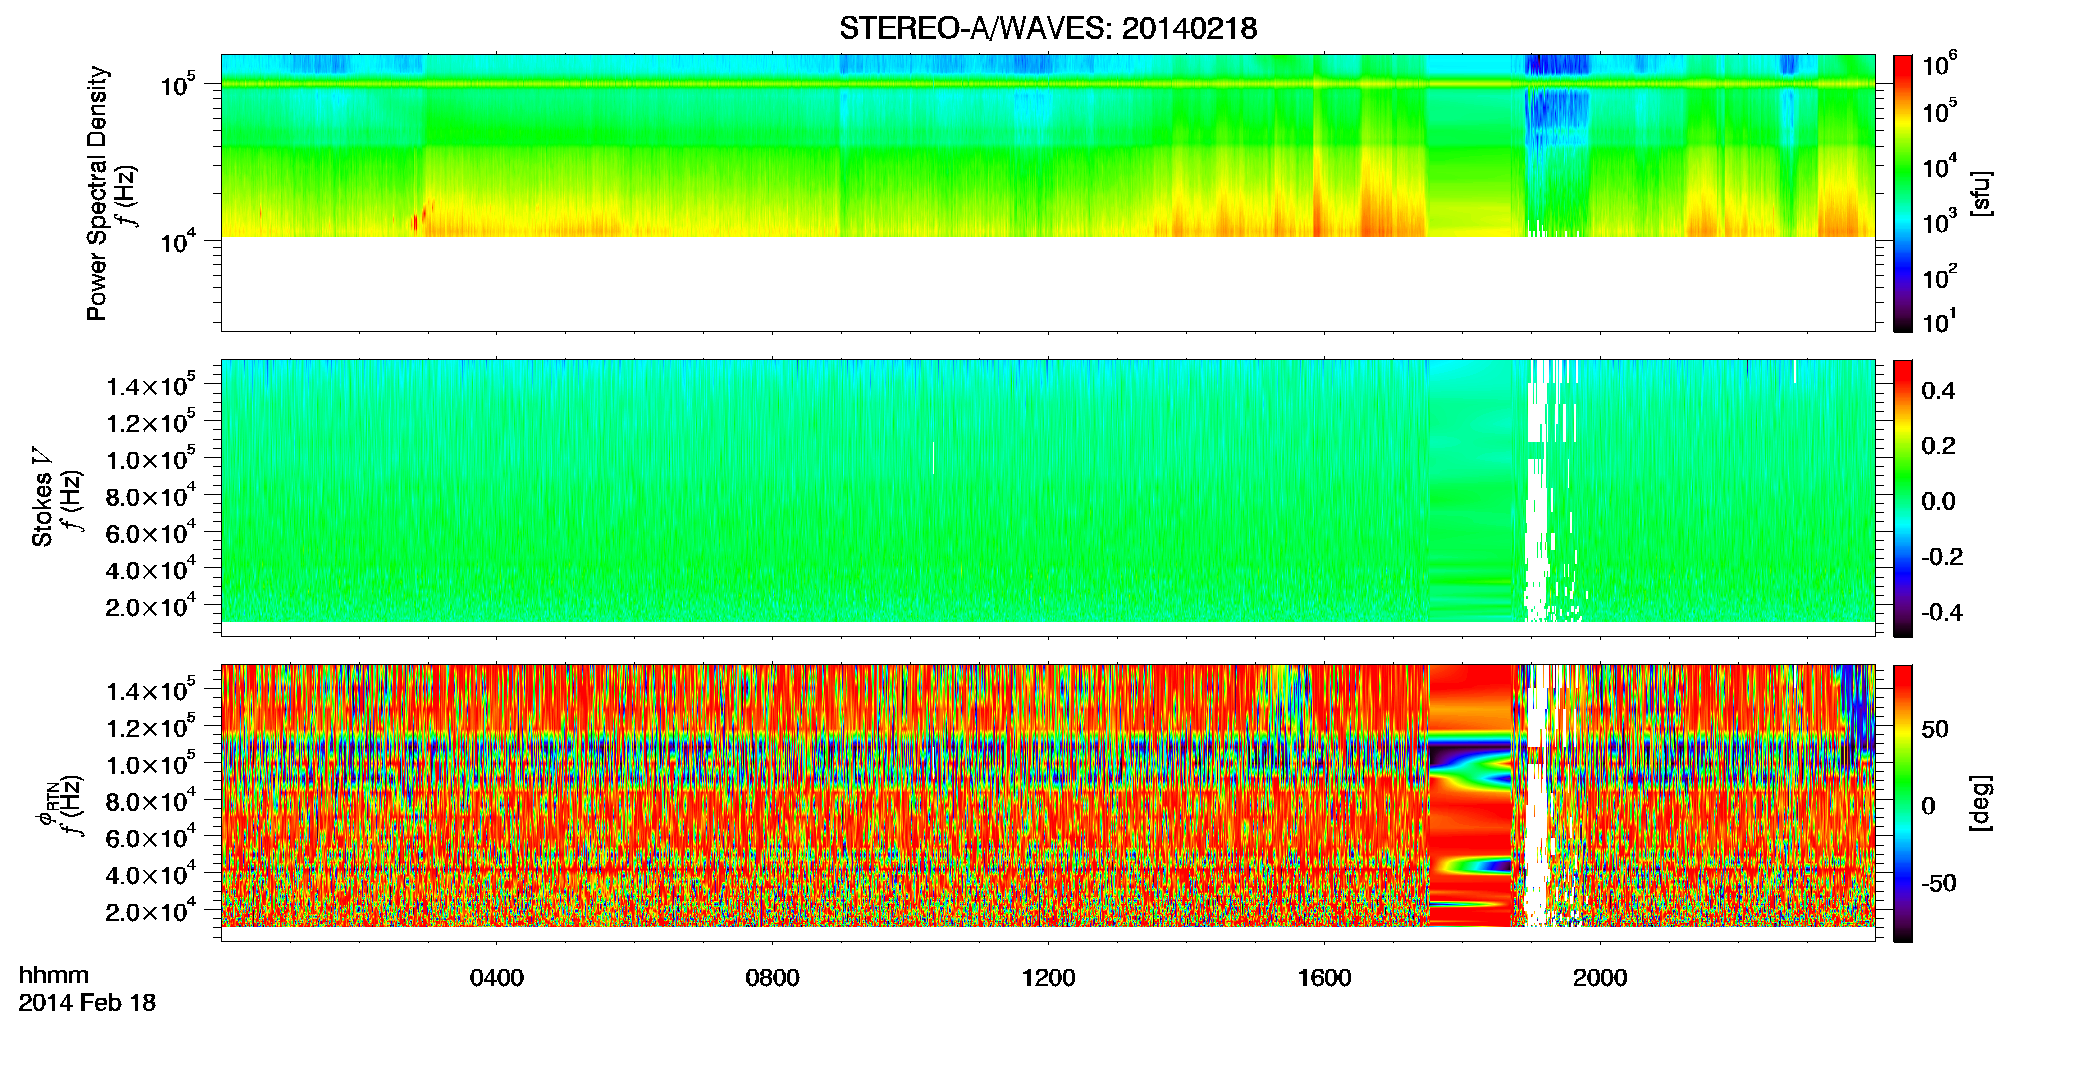Viewport: 2096px width, 1080px height.
Task: Click the Stokes V colorbar
Action: tap(1903, 498)
